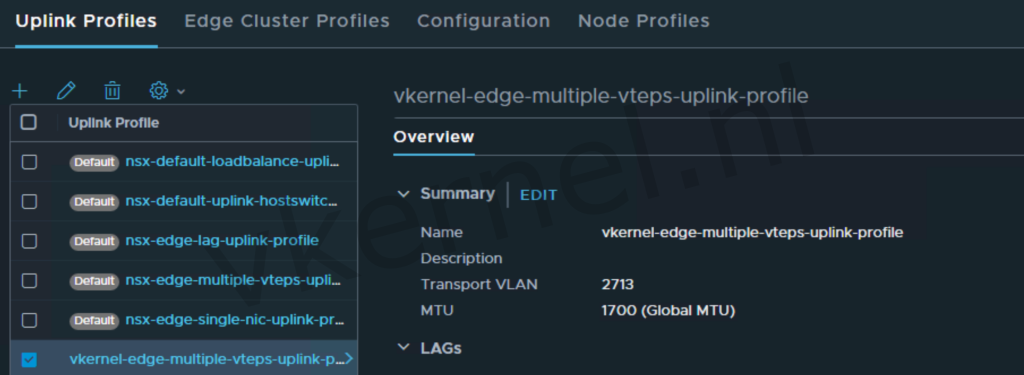Click the pencil edit icon
The height and width of the screenshot is (375, 1024).
pyautogui.click(x=66, y=91)
